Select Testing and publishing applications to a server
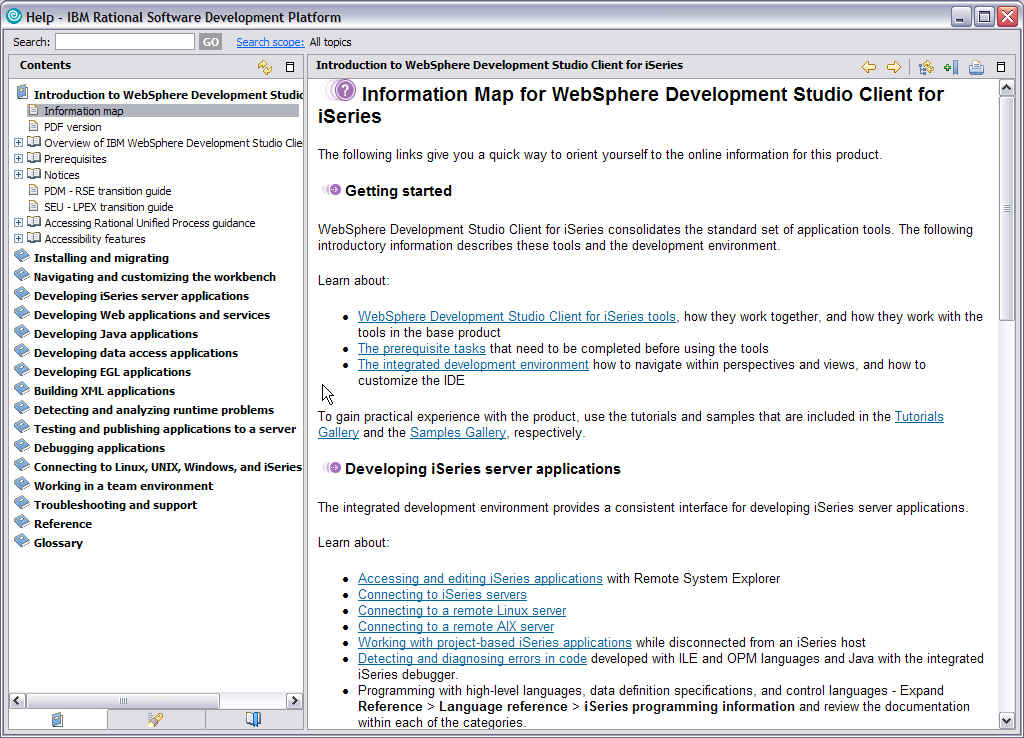The image size is (1024, 738). pos(165,428)
